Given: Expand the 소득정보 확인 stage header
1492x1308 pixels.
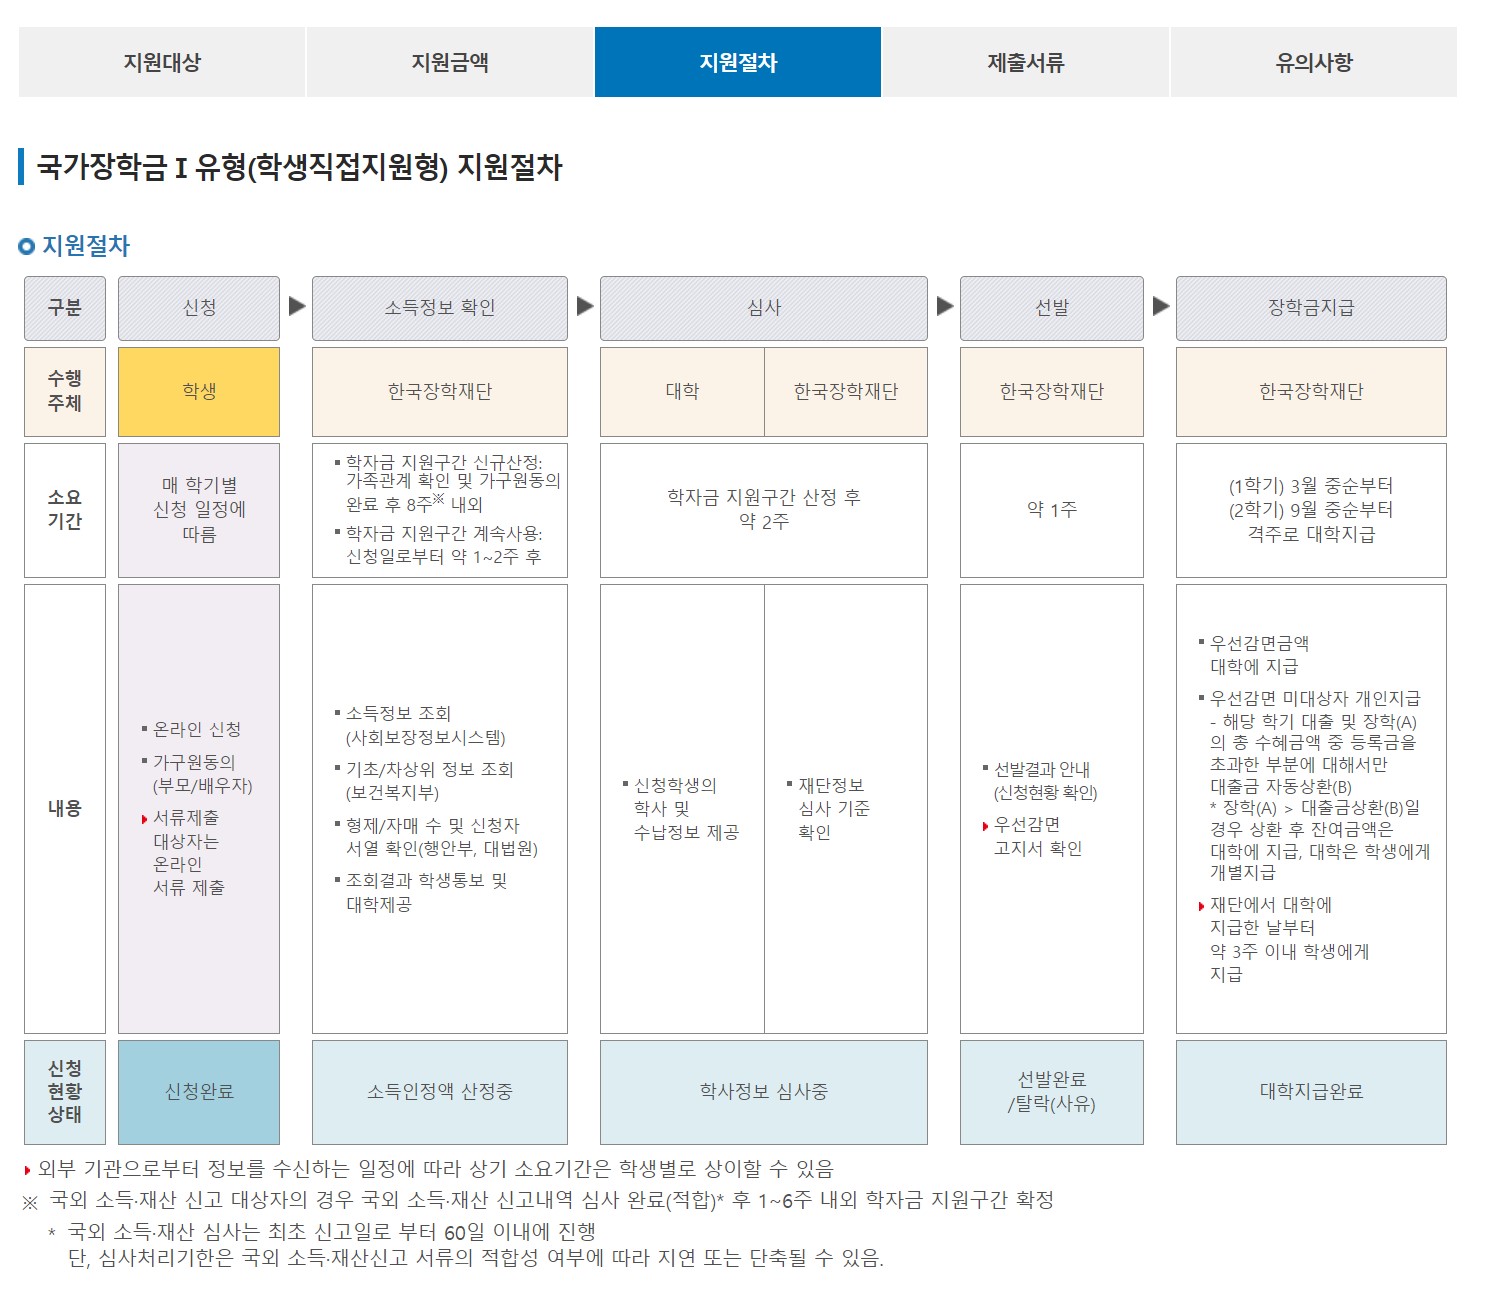Looking at the screenshot, I should pos(440,308).
